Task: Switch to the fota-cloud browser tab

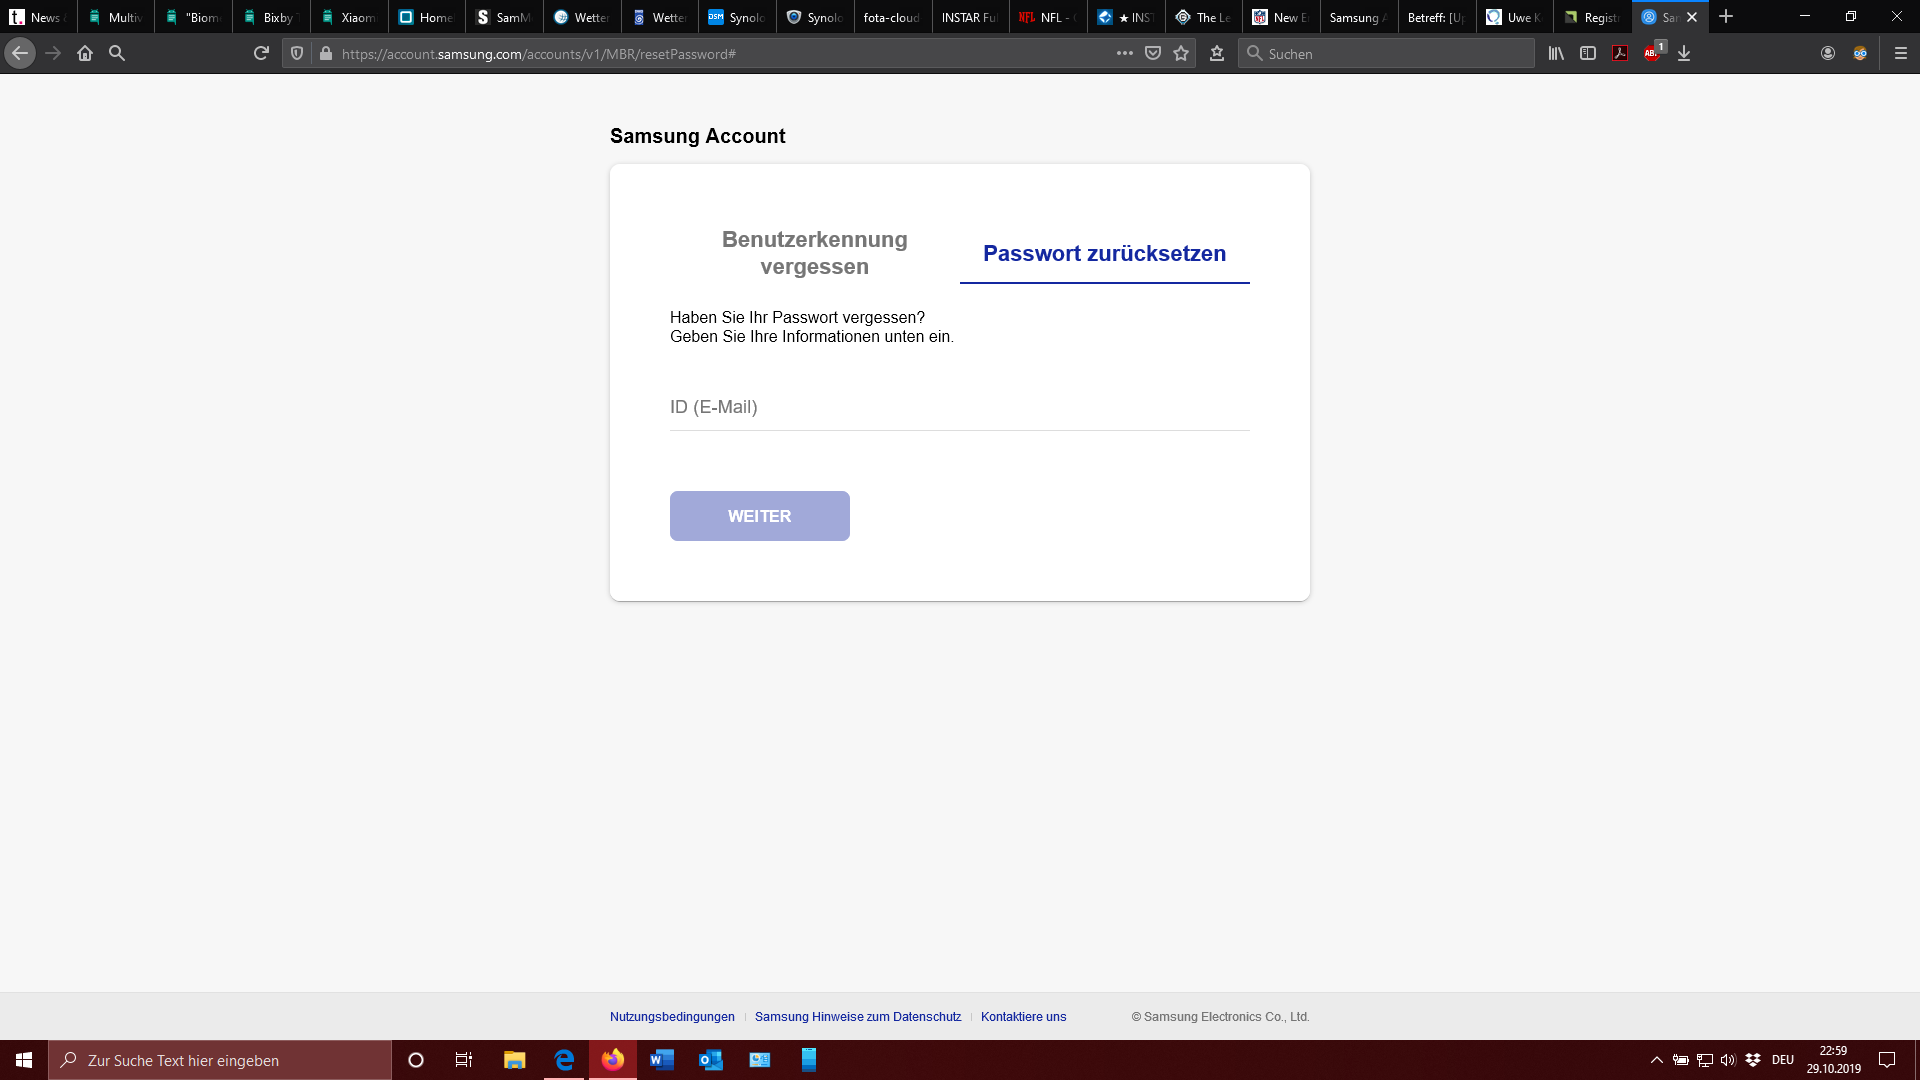Action: click(892, 17)
